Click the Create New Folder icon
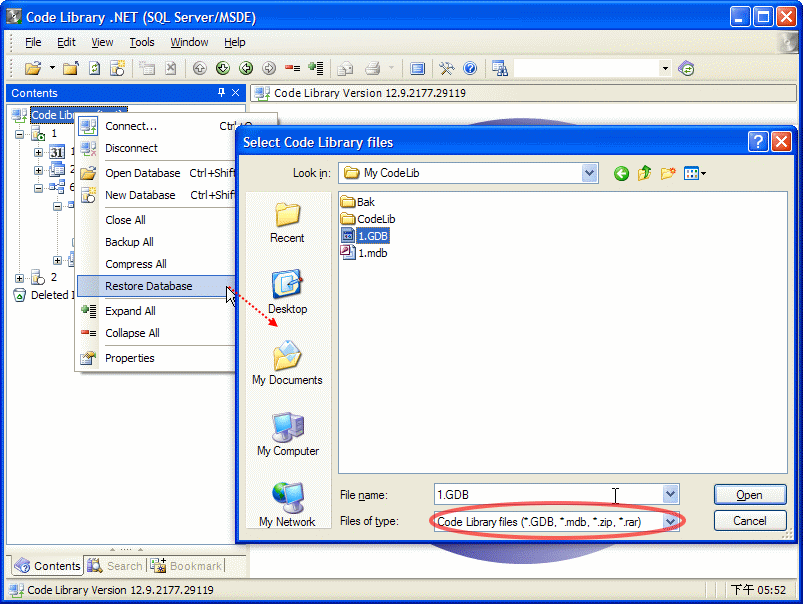 (x=668, y=174)
